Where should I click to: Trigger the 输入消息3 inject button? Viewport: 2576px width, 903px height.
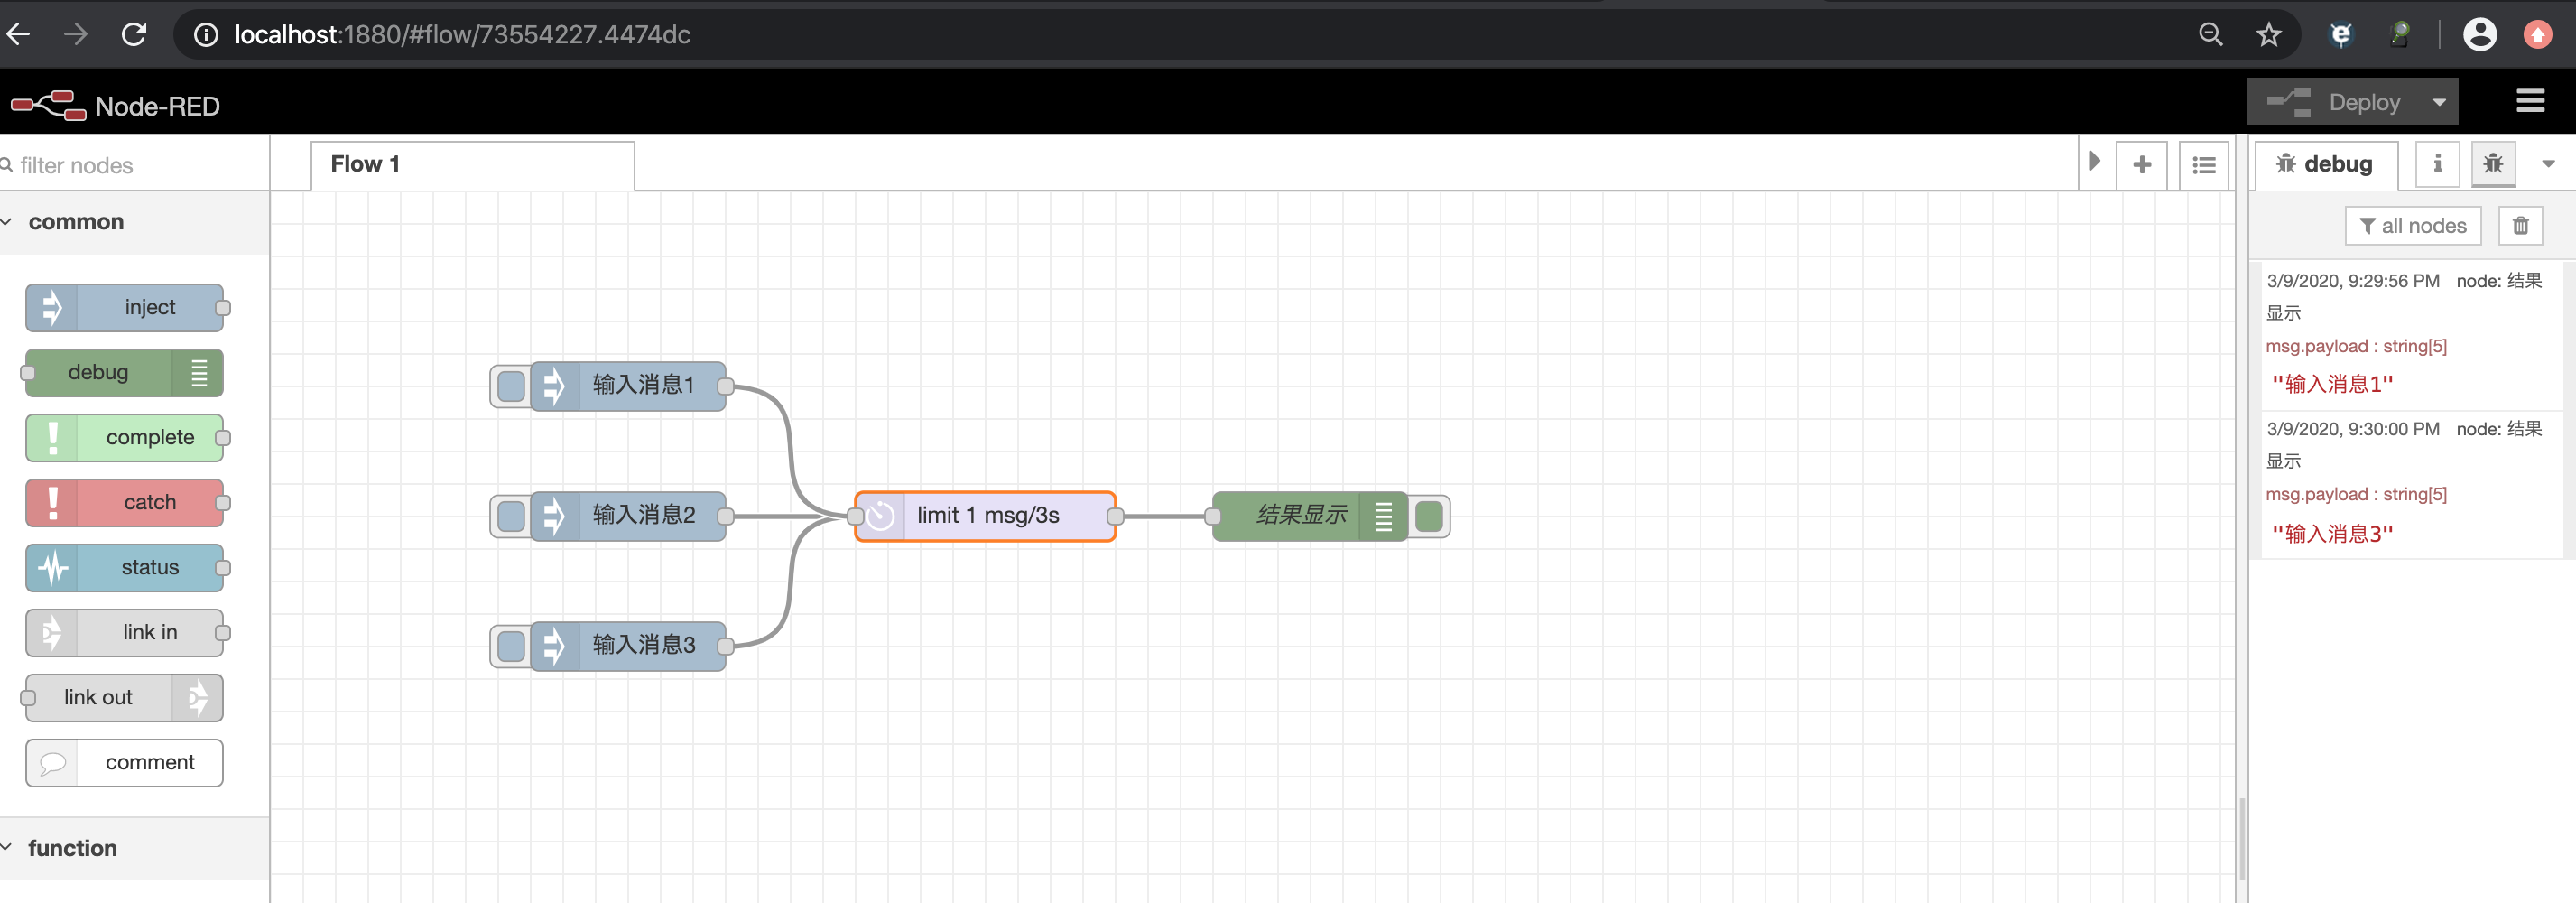pyautogui.click(x=511, y=646)
